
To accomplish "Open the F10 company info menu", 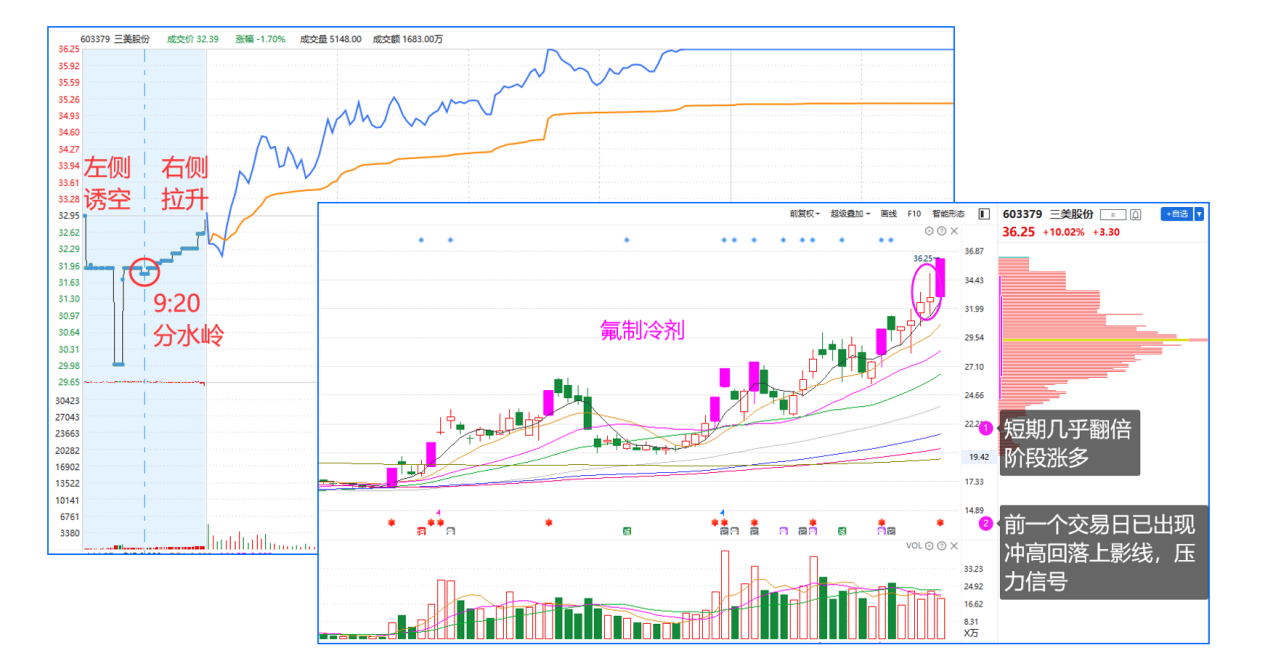I will point(914,214).
